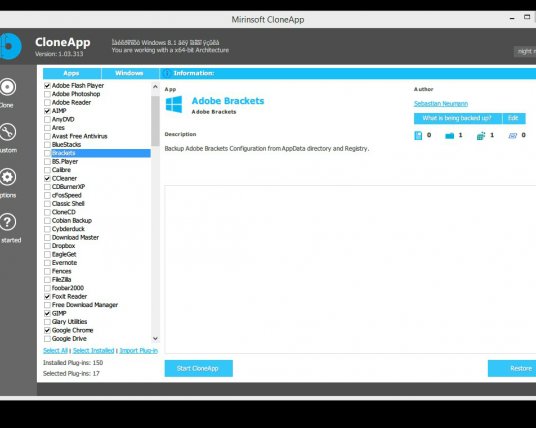Viewport: 536px width, 428px height.
Task: Click the CloneApp logo icon
Action: pyautogui.click(x=10, y=46)
